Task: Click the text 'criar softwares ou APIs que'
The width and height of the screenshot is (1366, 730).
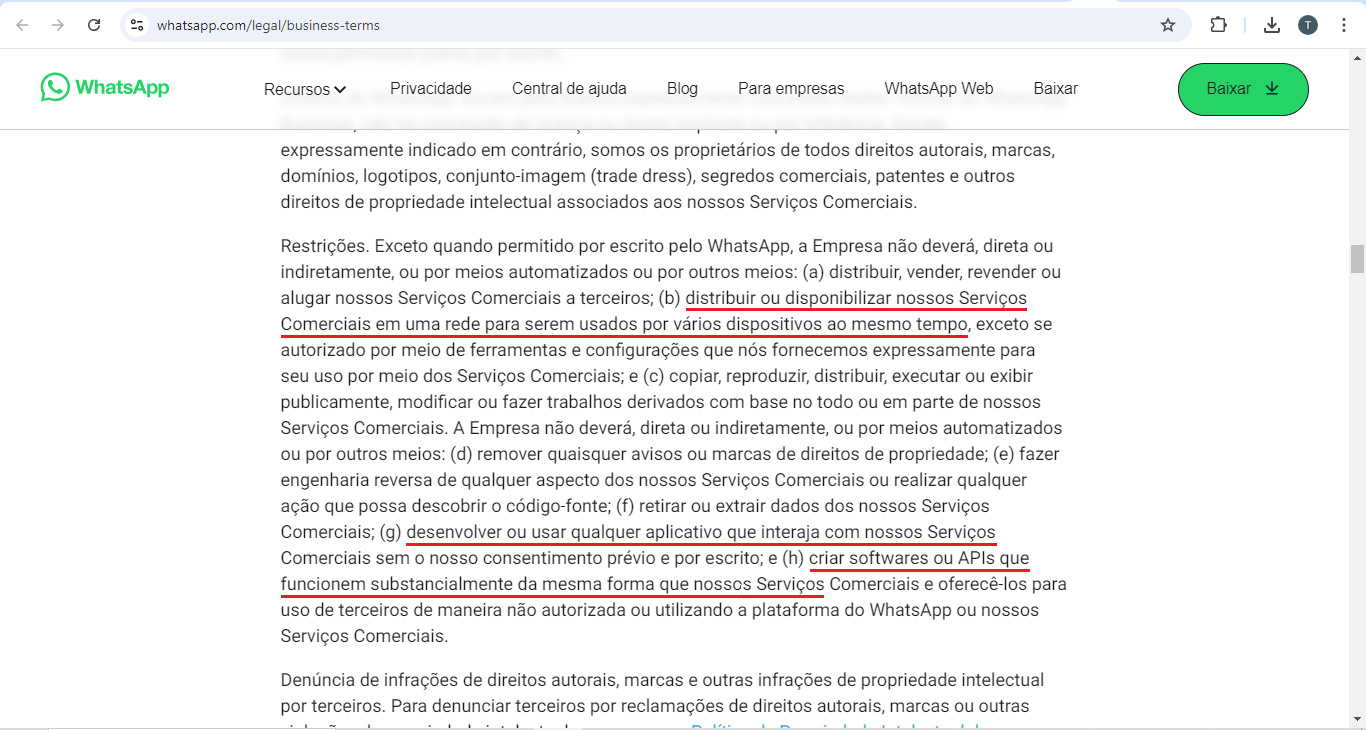Action: tap(919, 558)
